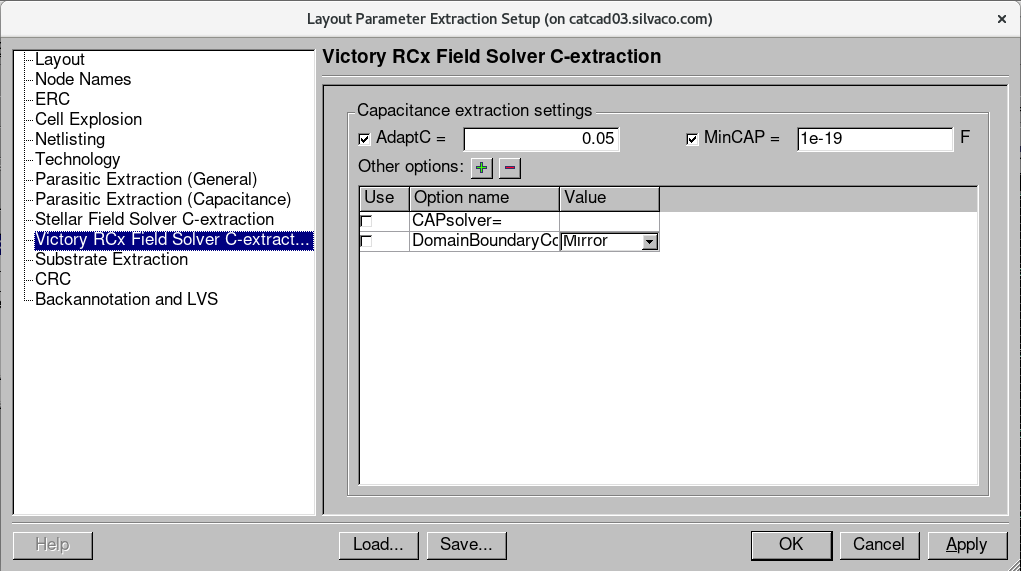Go to Cell Explosion settings

point(88,120)
